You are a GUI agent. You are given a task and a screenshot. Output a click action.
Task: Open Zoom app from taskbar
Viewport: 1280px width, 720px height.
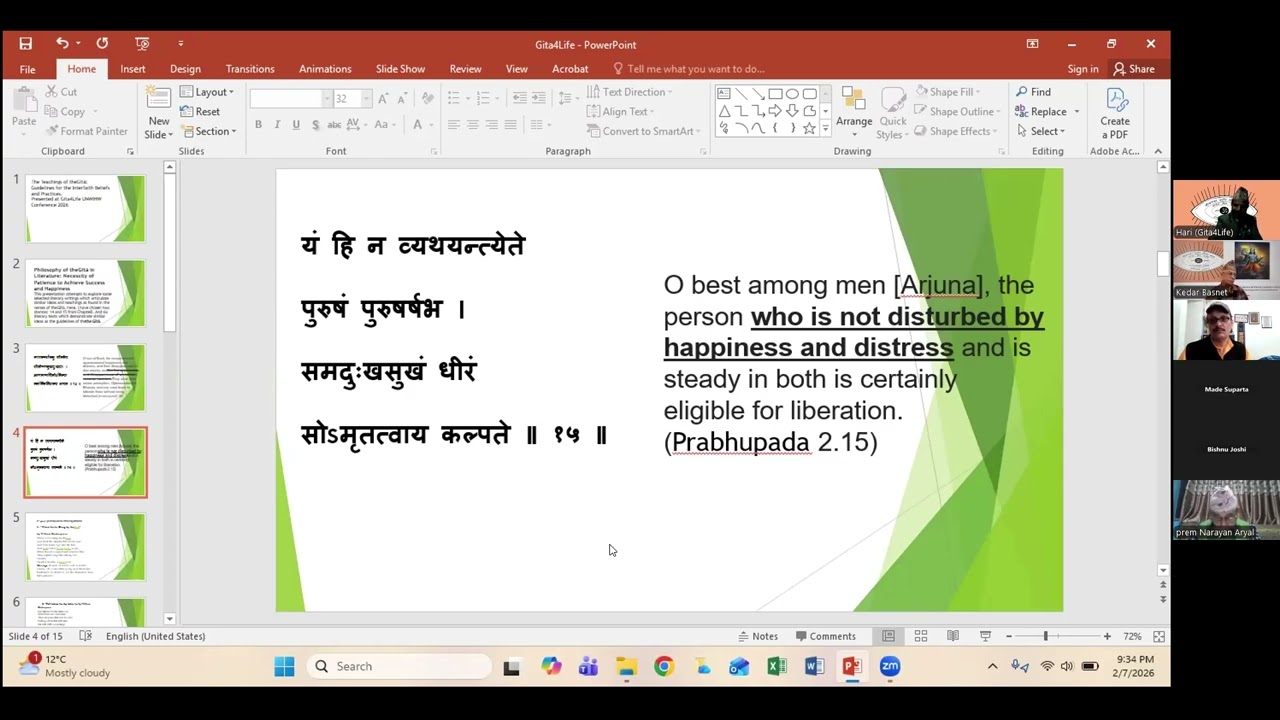pos(890,666)
